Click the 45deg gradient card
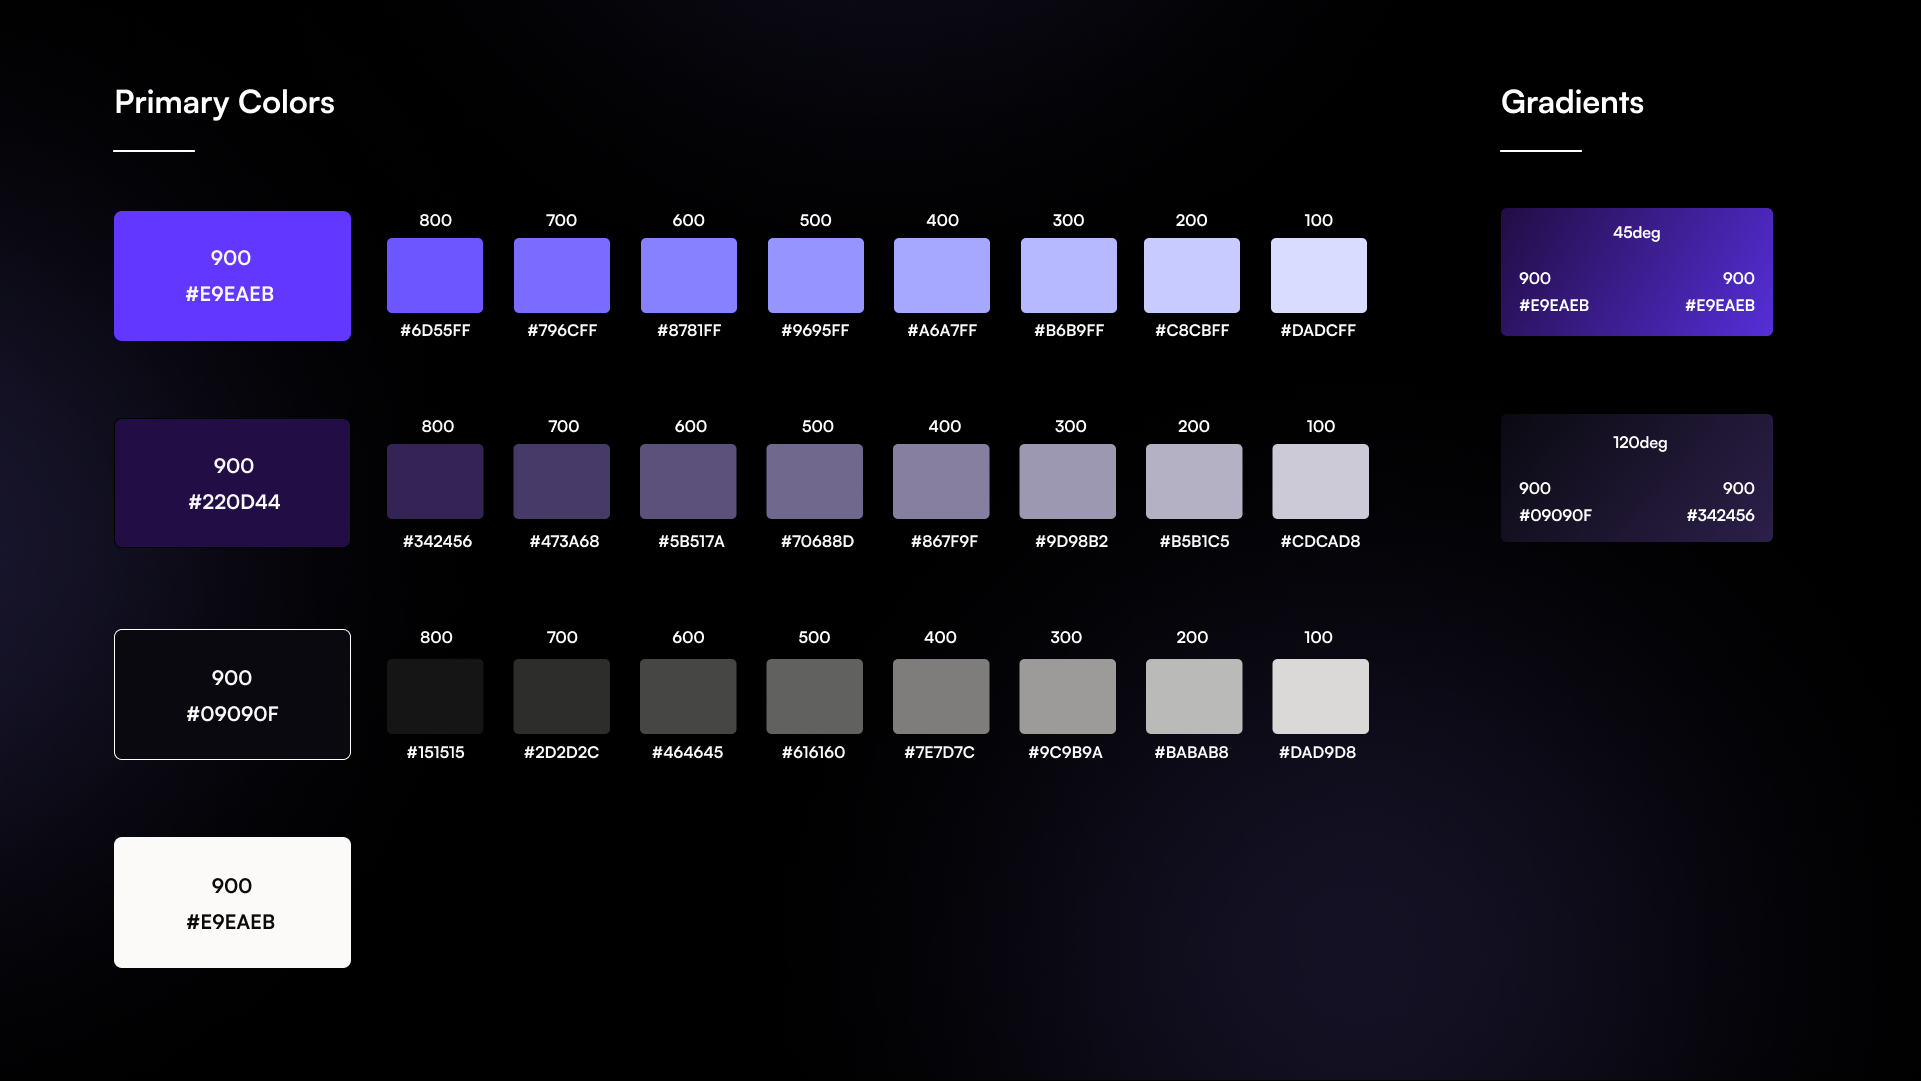 pos(1636,272)
